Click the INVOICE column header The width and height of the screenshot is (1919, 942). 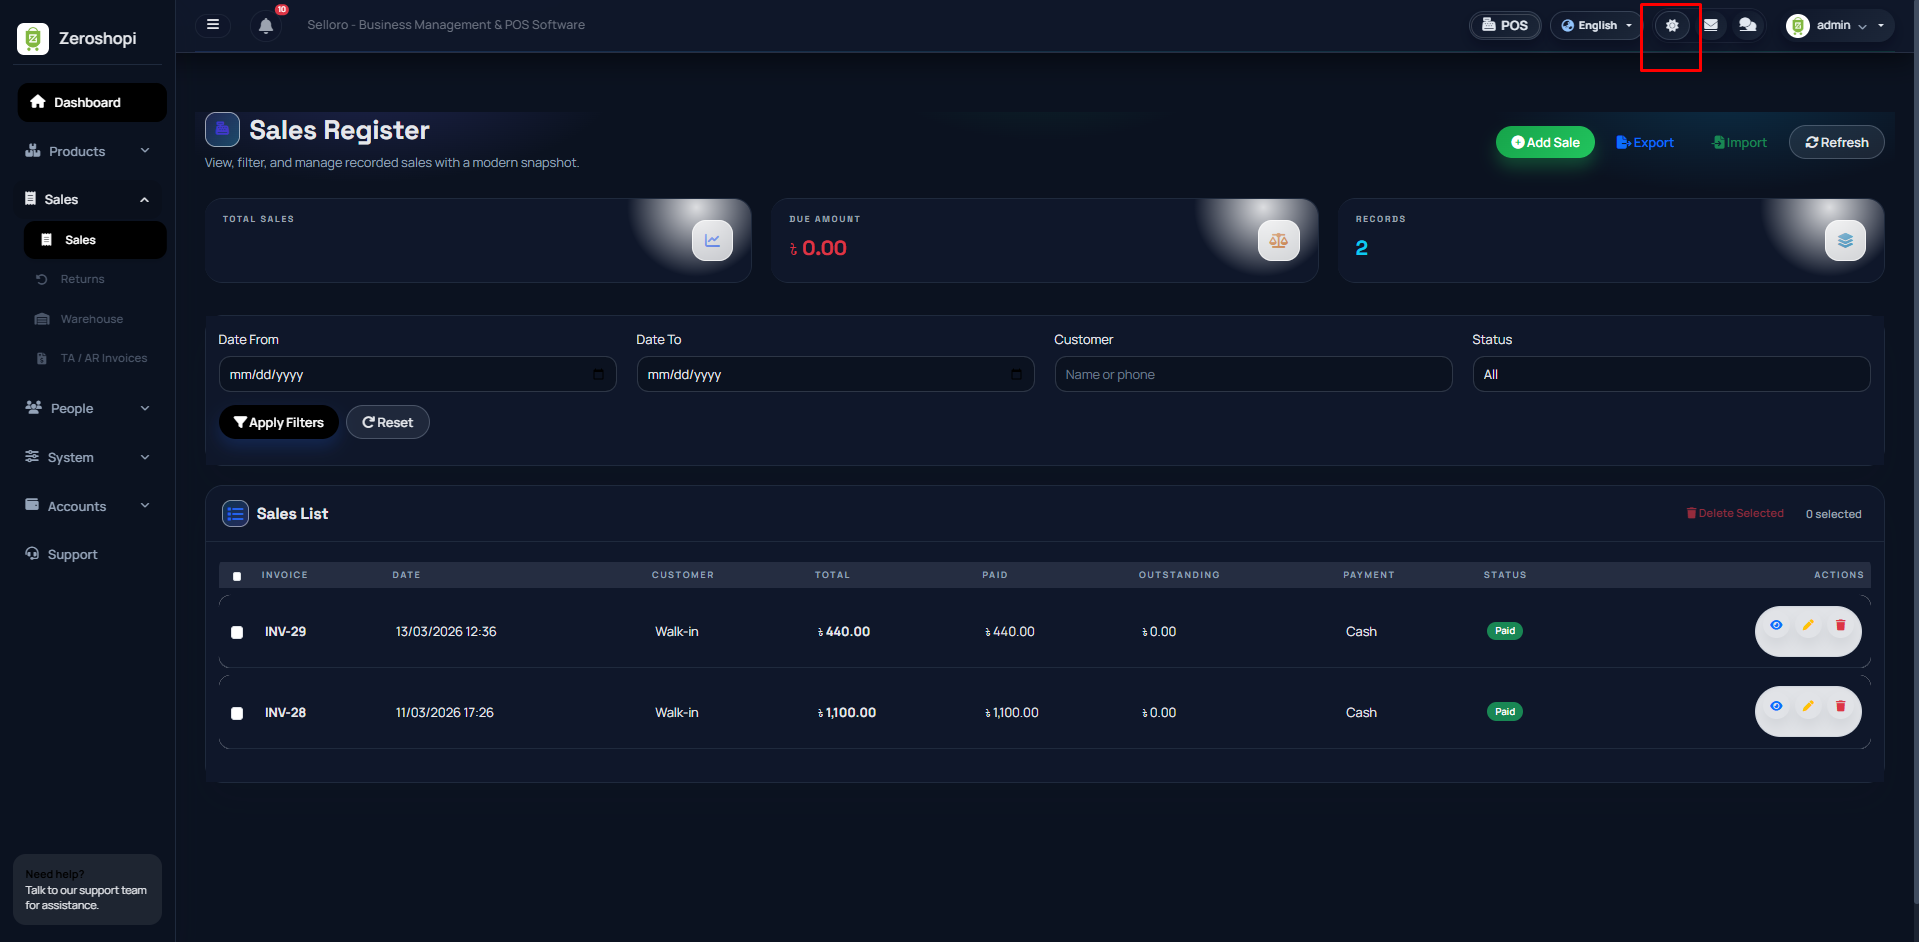285,575
